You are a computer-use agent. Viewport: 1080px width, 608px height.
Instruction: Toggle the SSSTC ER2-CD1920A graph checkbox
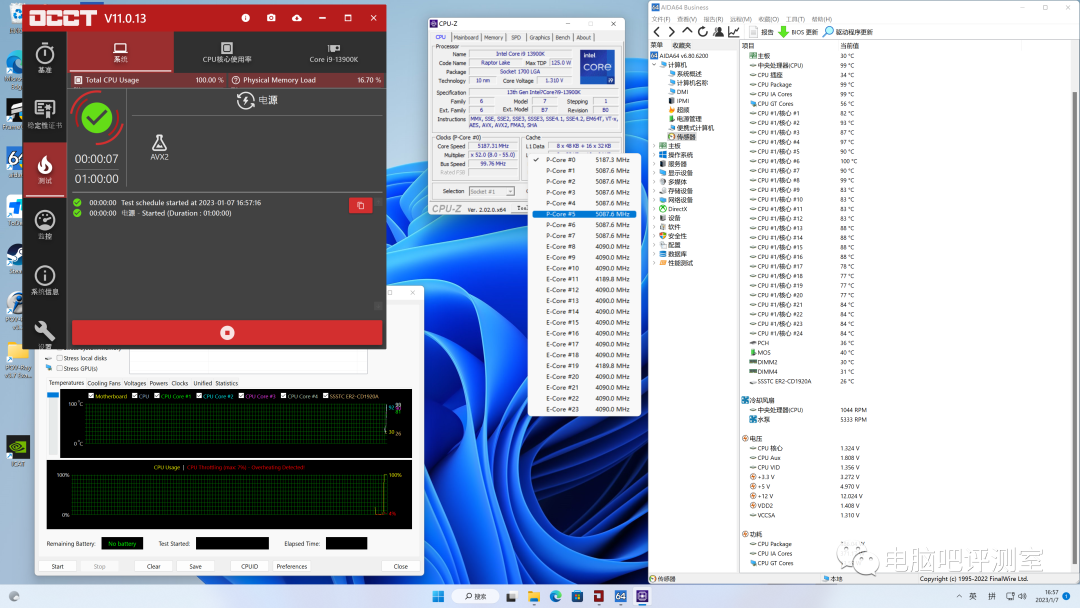tap(325, 396)
